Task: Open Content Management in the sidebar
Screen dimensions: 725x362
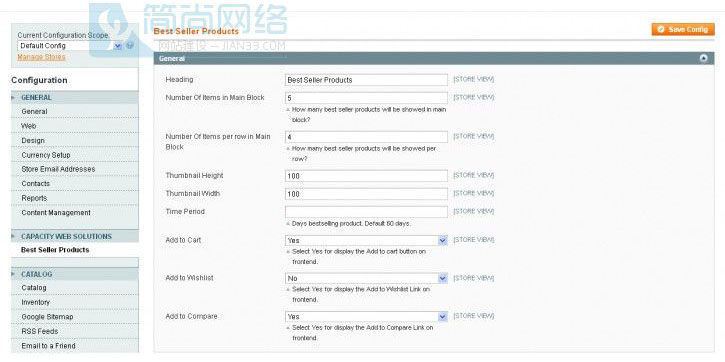Action: (56, 213)
